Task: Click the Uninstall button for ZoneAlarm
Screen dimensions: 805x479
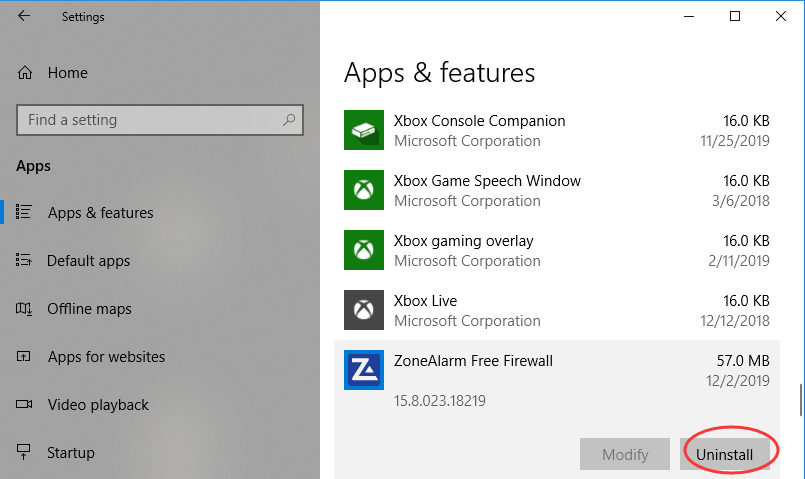Action: coord(724,454)
